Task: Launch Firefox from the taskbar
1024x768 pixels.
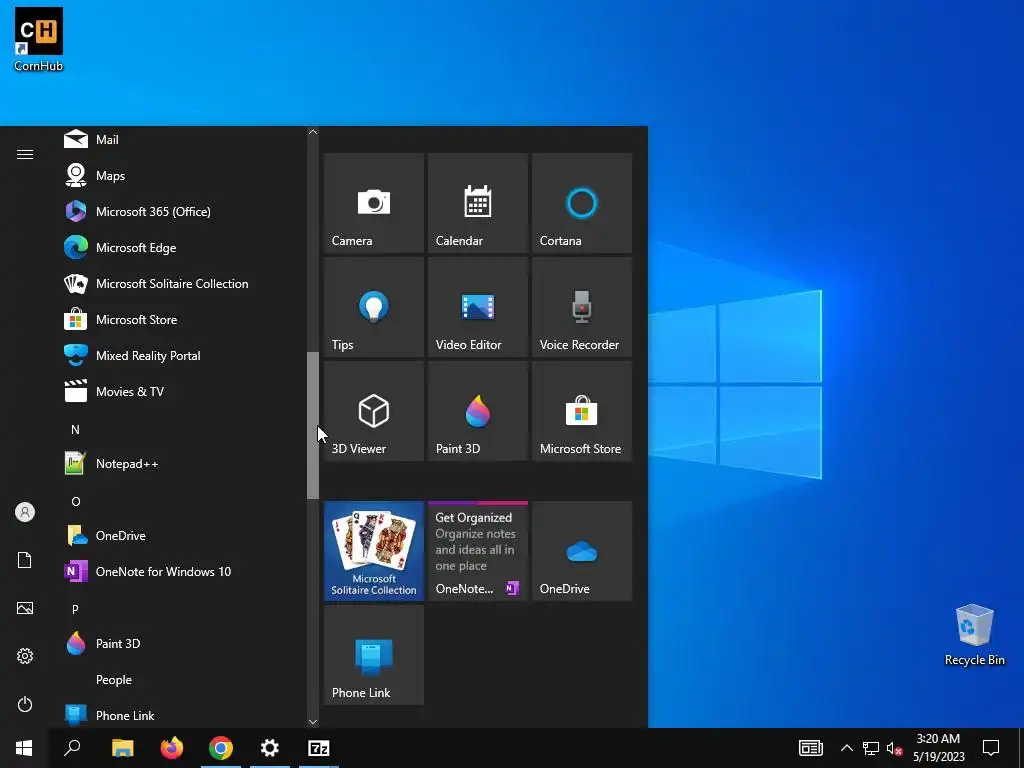Action: click(172, 748)
